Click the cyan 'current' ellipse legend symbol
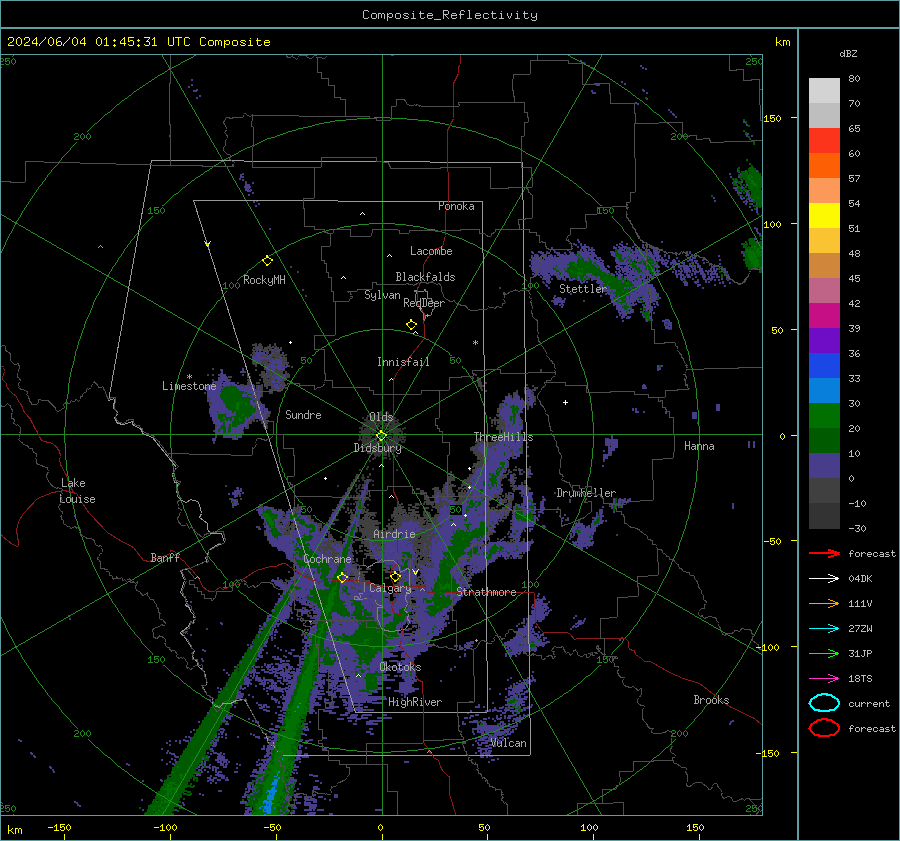 (824, 703)
